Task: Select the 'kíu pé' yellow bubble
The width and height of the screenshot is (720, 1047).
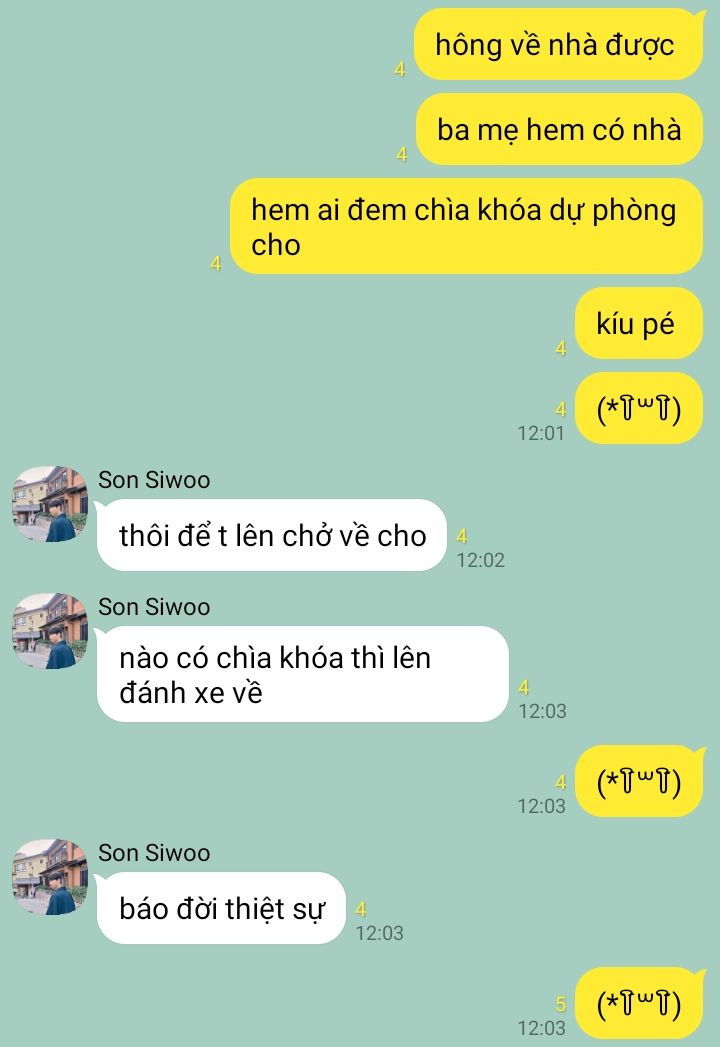Action: [639, 323]
